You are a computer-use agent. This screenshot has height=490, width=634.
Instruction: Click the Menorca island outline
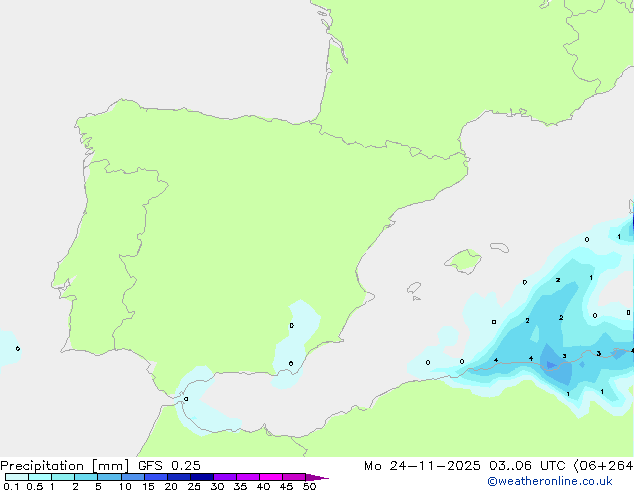pos(499,247)
